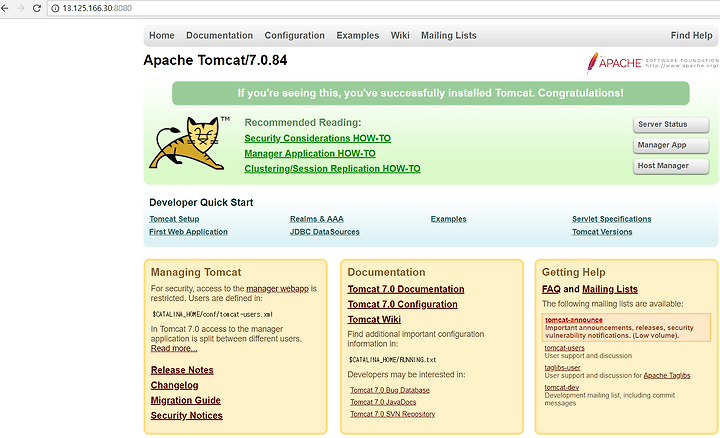Click the Read more... link
Viewport: 720px width, 438px height.
pos(174,348)
